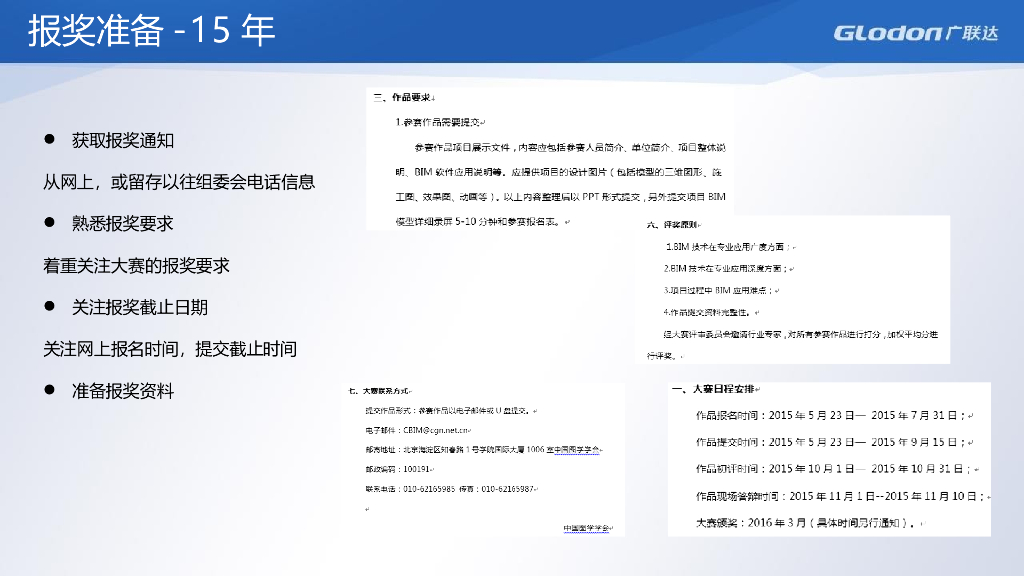Click the 作品提交时间 deadline line

tap(830, 441)
